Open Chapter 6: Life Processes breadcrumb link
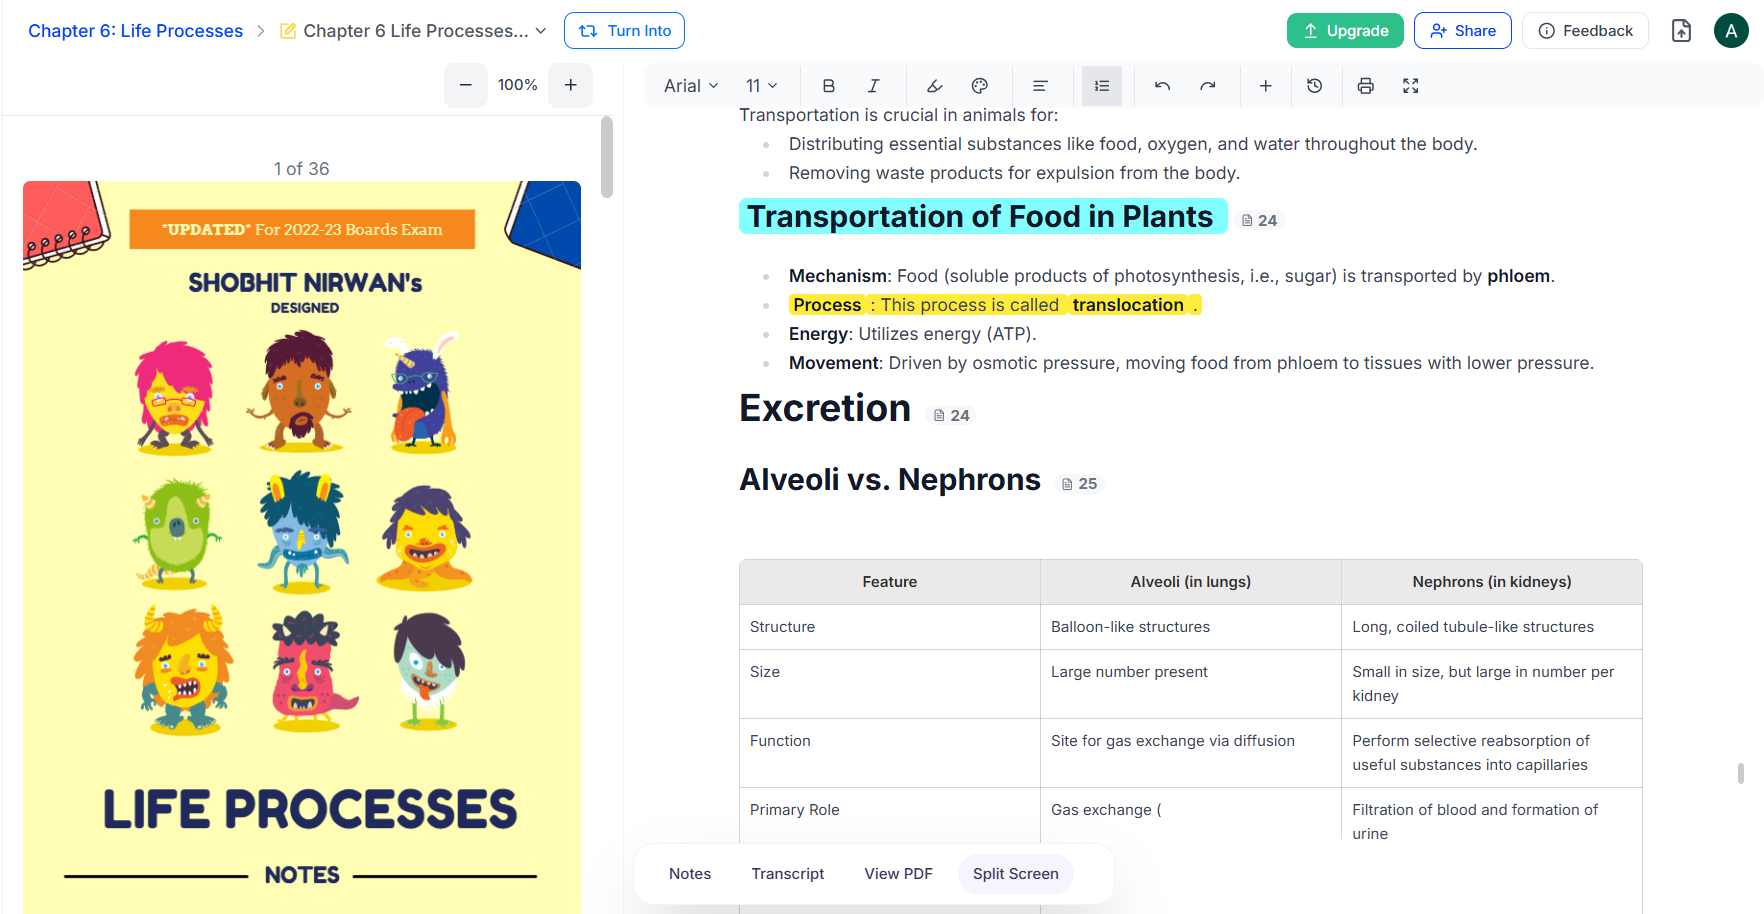 [x=135, y=31]
